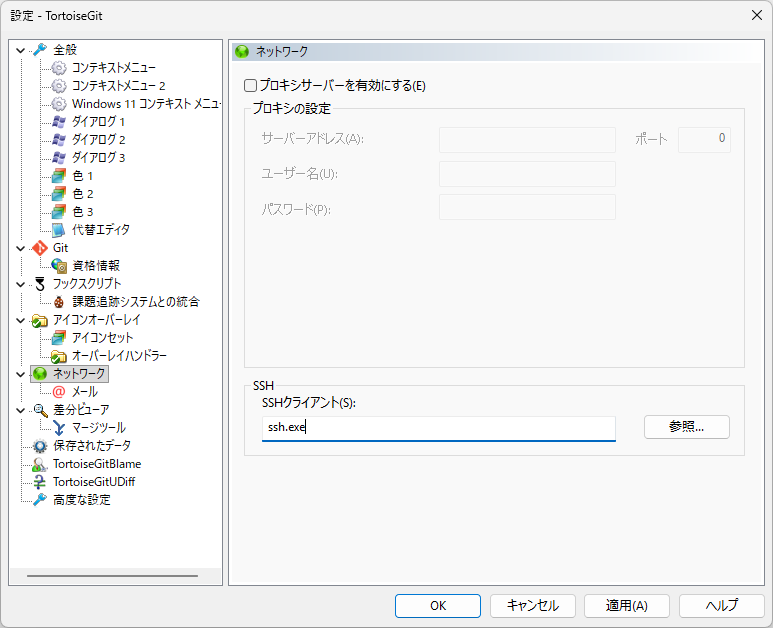Screen dimensions: 773x628
Task: Click the 適用(A) button
Action: [627, 606]
